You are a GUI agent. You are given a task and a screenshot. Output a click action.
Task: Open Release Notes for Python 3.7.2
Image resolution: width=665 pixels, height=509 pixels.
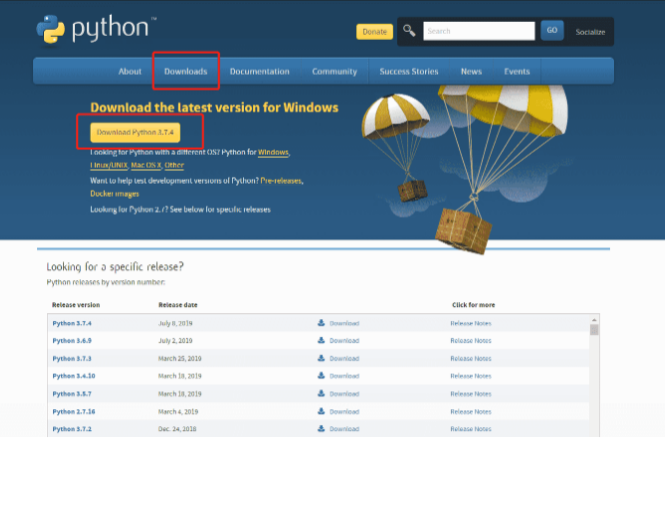tap(471, 429)
